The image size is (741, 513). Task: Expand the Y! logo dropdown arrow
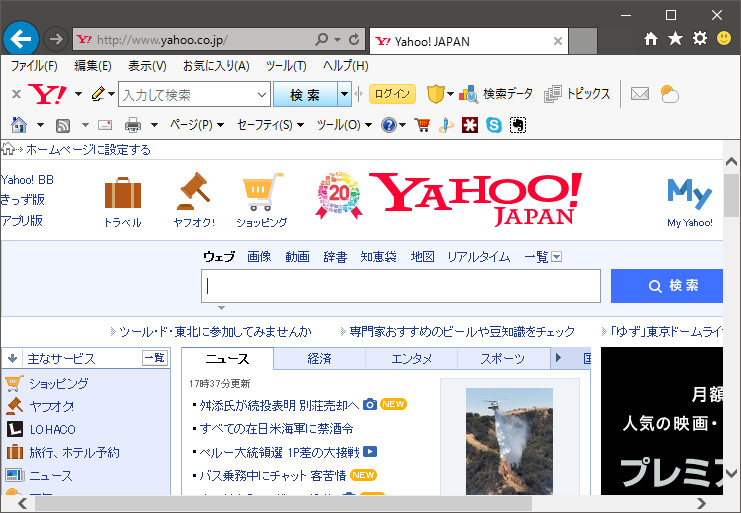coord(78,94)
